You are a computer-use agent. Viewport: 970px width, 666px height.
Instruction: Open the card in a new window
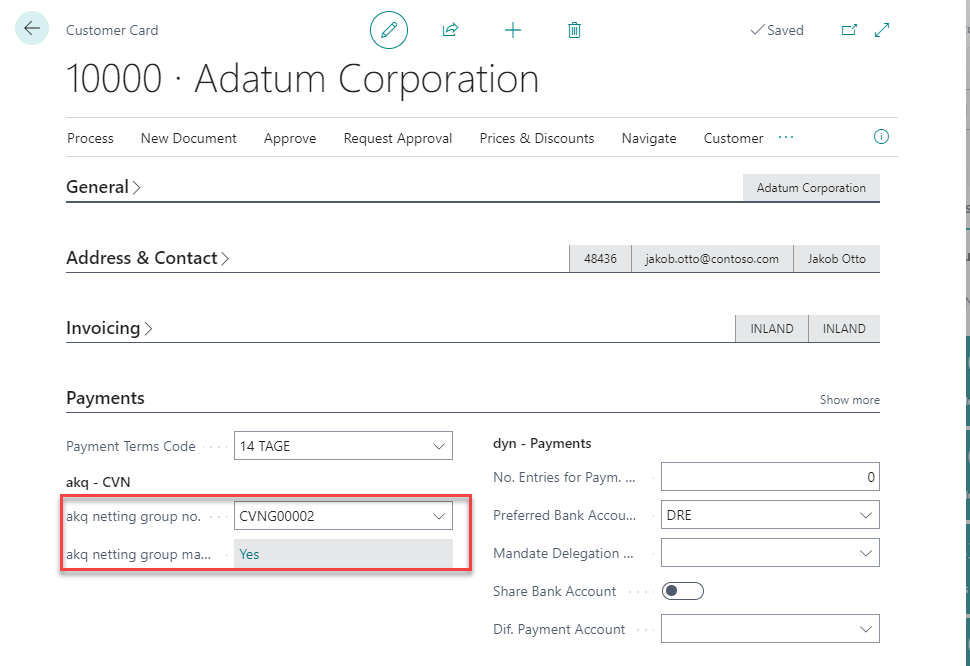(x=849, y=30)
